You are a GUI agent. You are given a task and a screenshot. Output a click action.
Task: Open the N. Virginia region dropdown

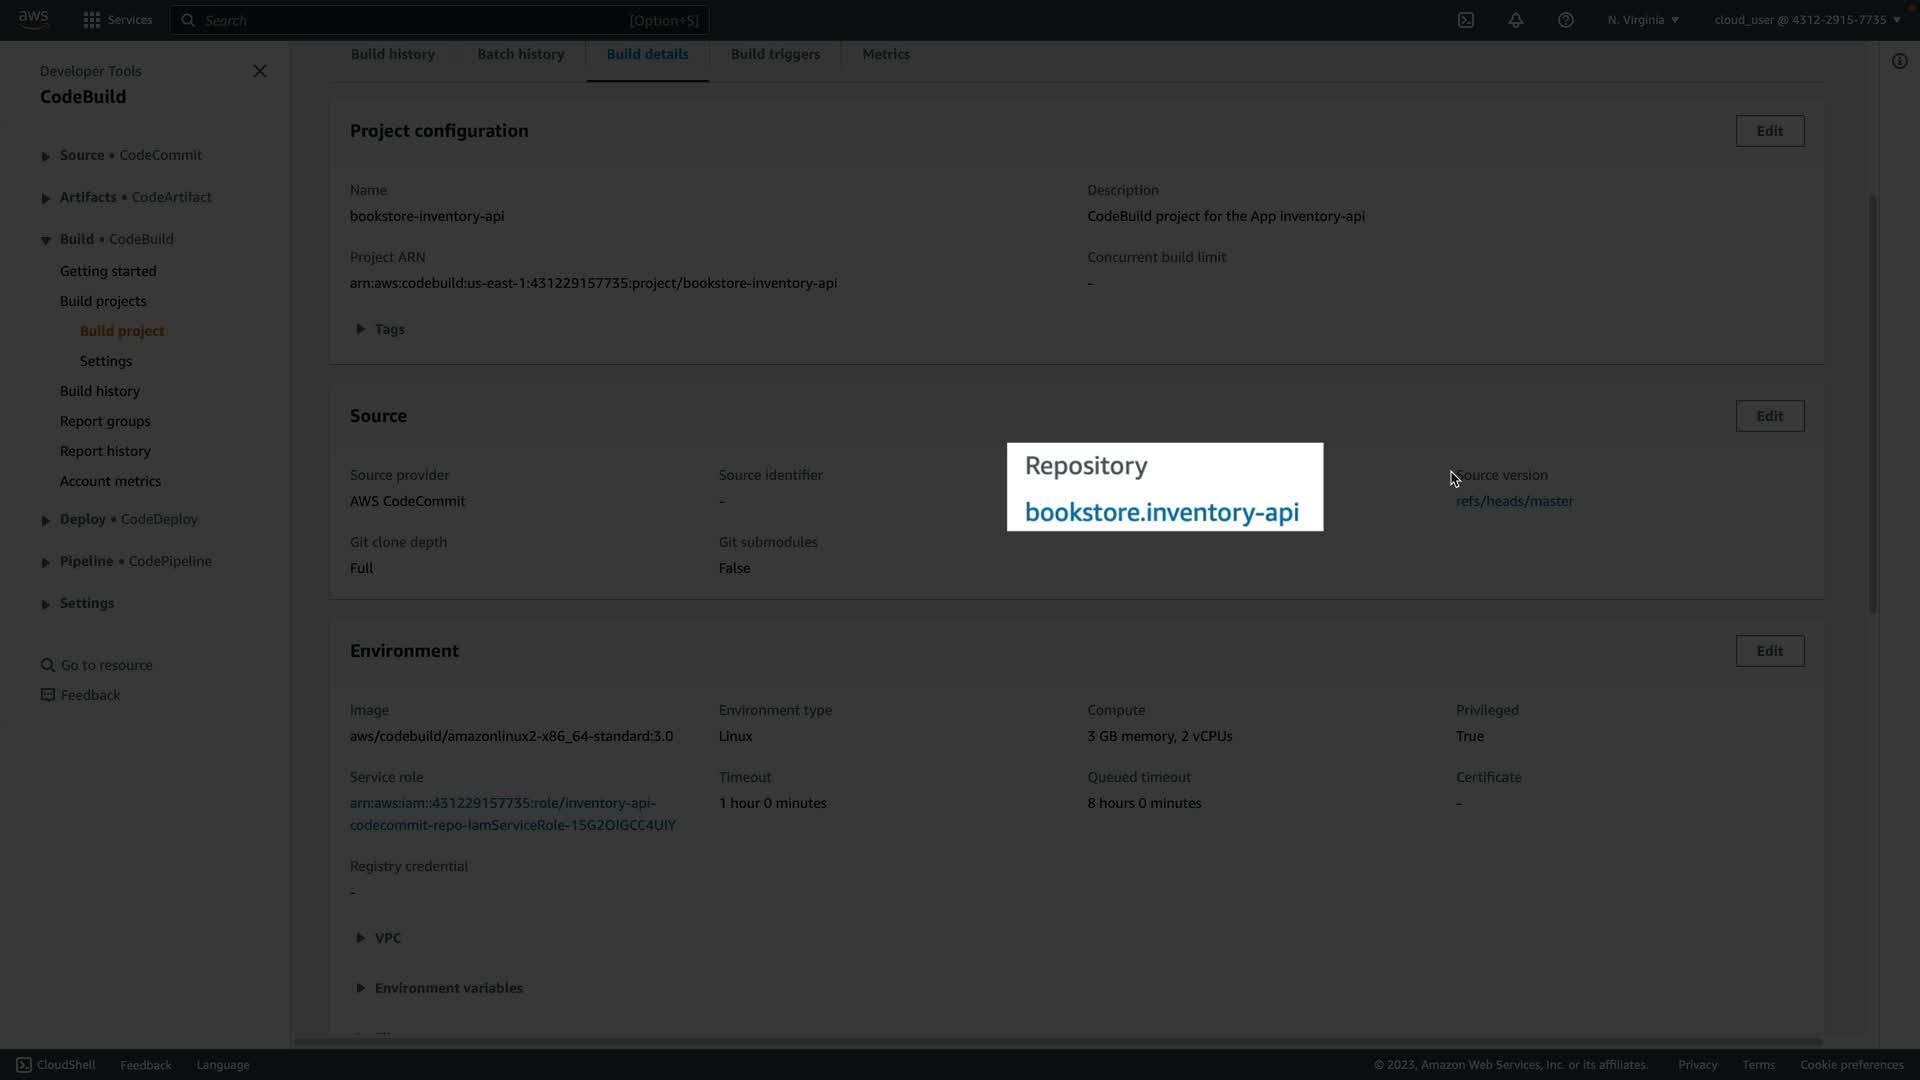1643,20
